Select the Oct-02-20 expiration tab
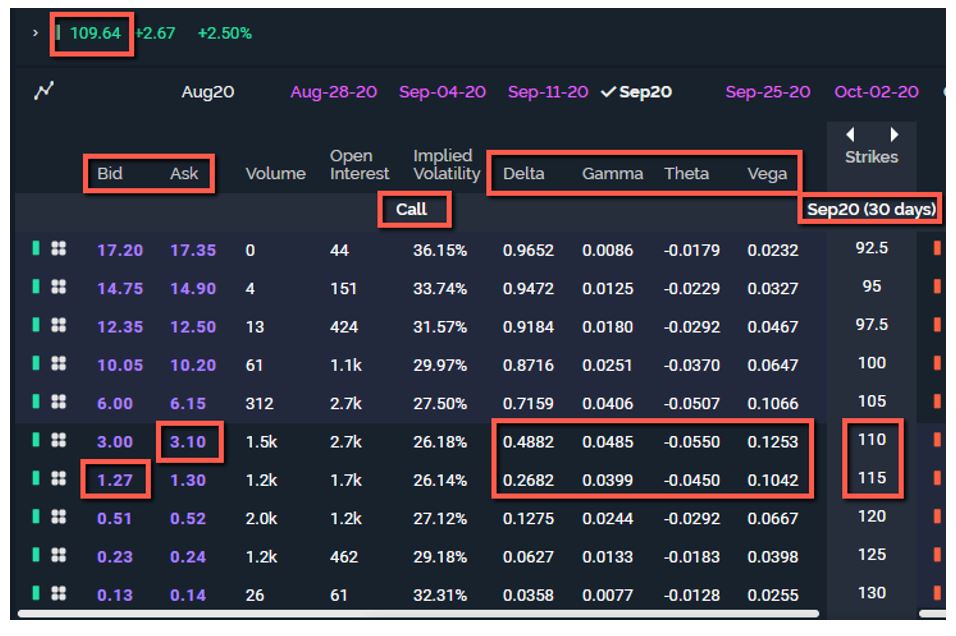This screenshot has height=636, width=956. coord(876,92)
